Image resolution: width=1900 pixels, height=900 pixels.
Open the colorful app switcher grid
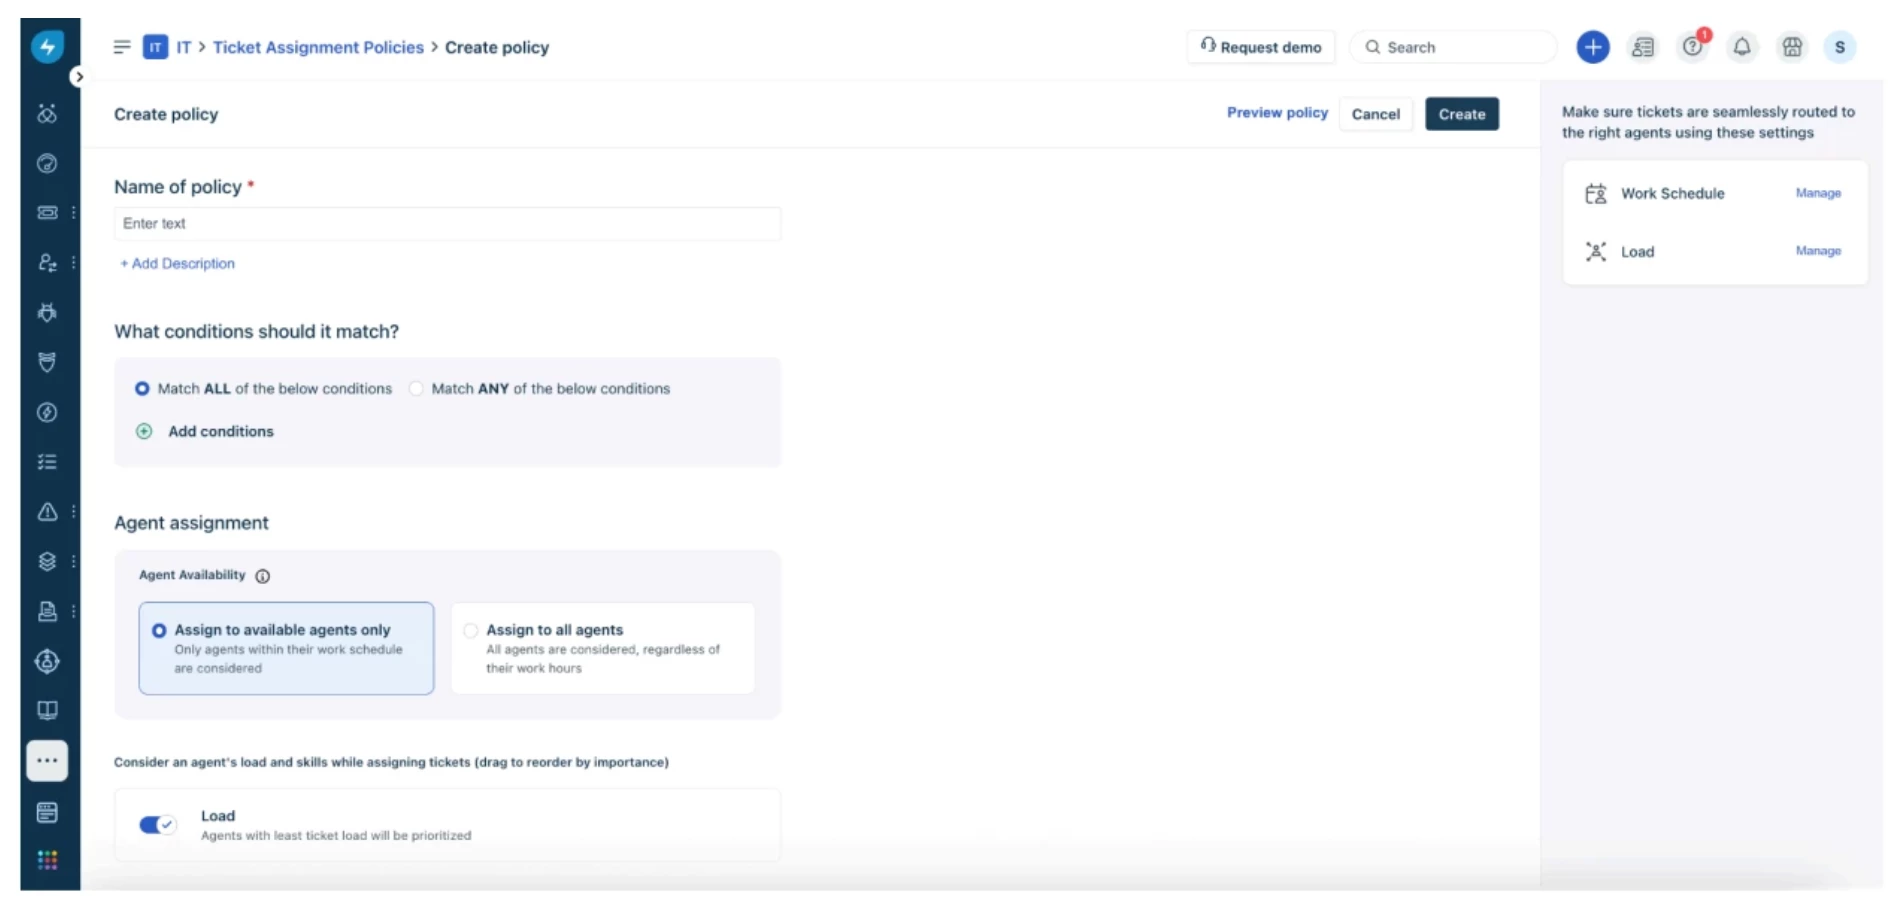pos(47,860)
